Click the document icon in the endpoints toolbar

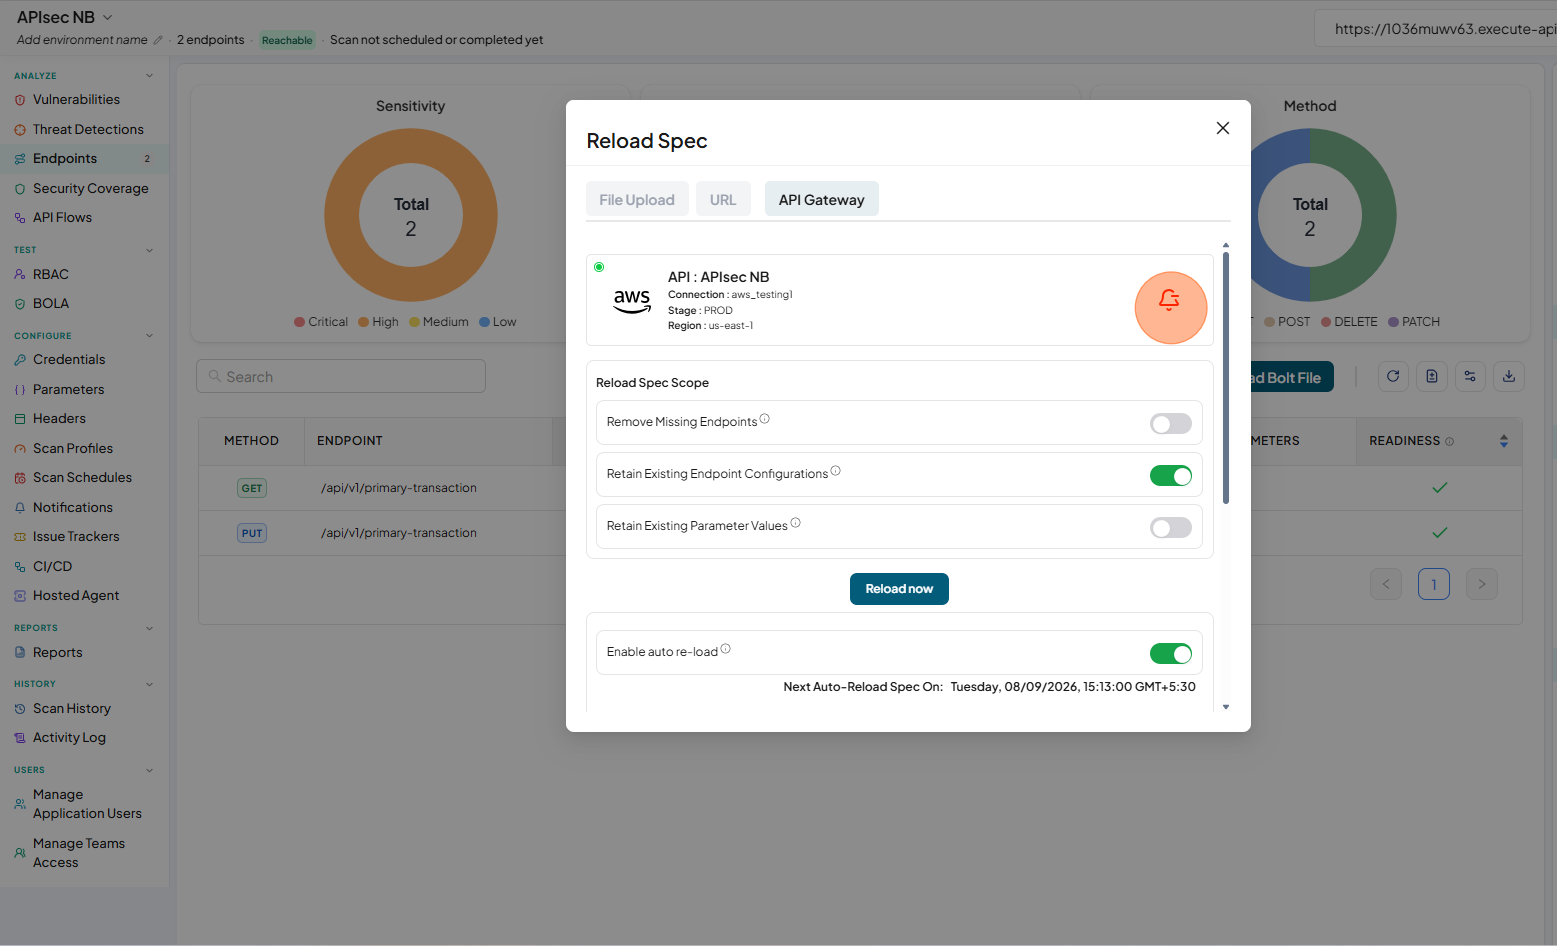coord(1432,376)
